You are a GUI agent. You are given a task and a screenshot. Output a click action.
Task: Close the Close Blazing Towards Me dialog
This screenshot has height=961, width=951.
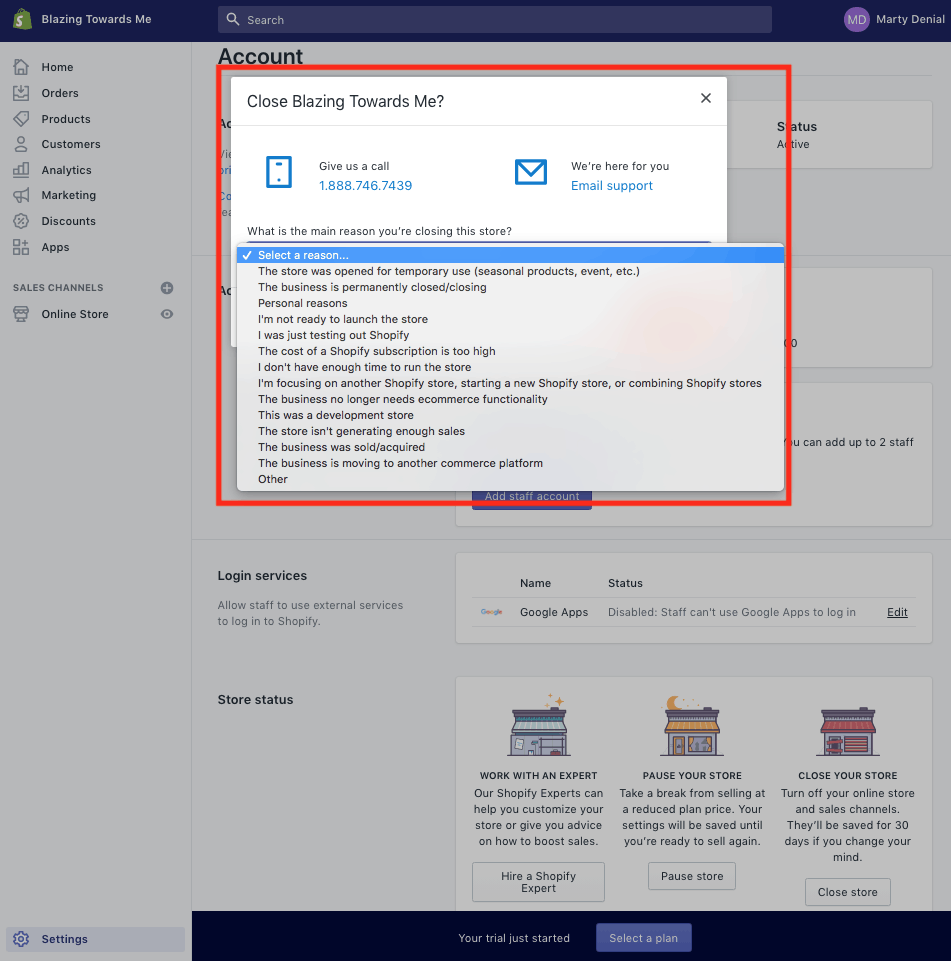click(x=706, y=98)
